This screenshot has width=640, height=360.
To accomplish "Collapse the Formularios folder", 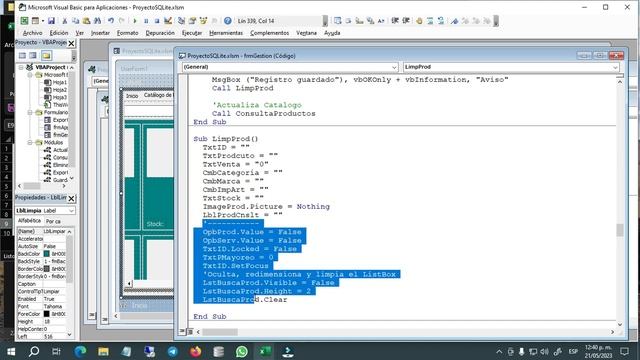I will [30, 112].
